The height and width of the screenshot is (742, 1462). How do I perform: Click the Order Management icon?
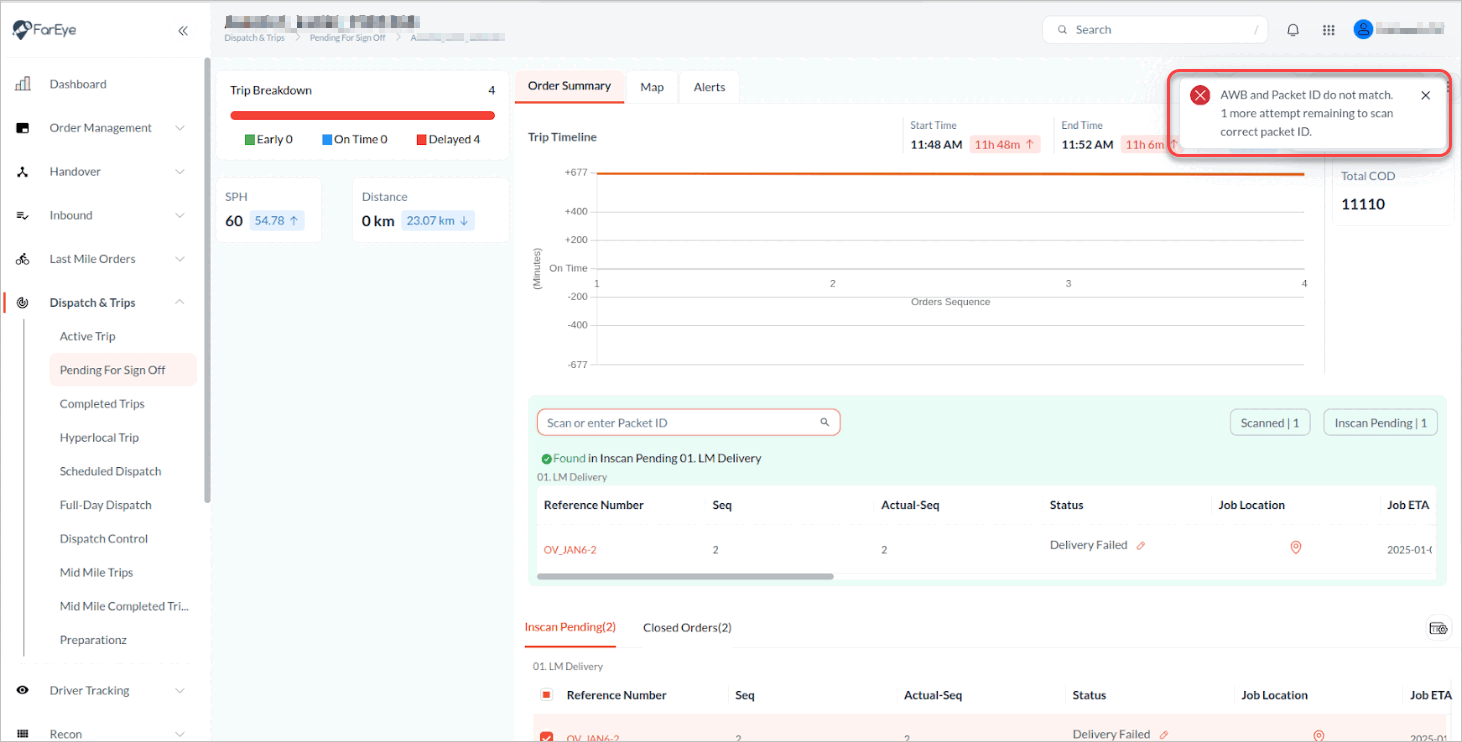22,128
